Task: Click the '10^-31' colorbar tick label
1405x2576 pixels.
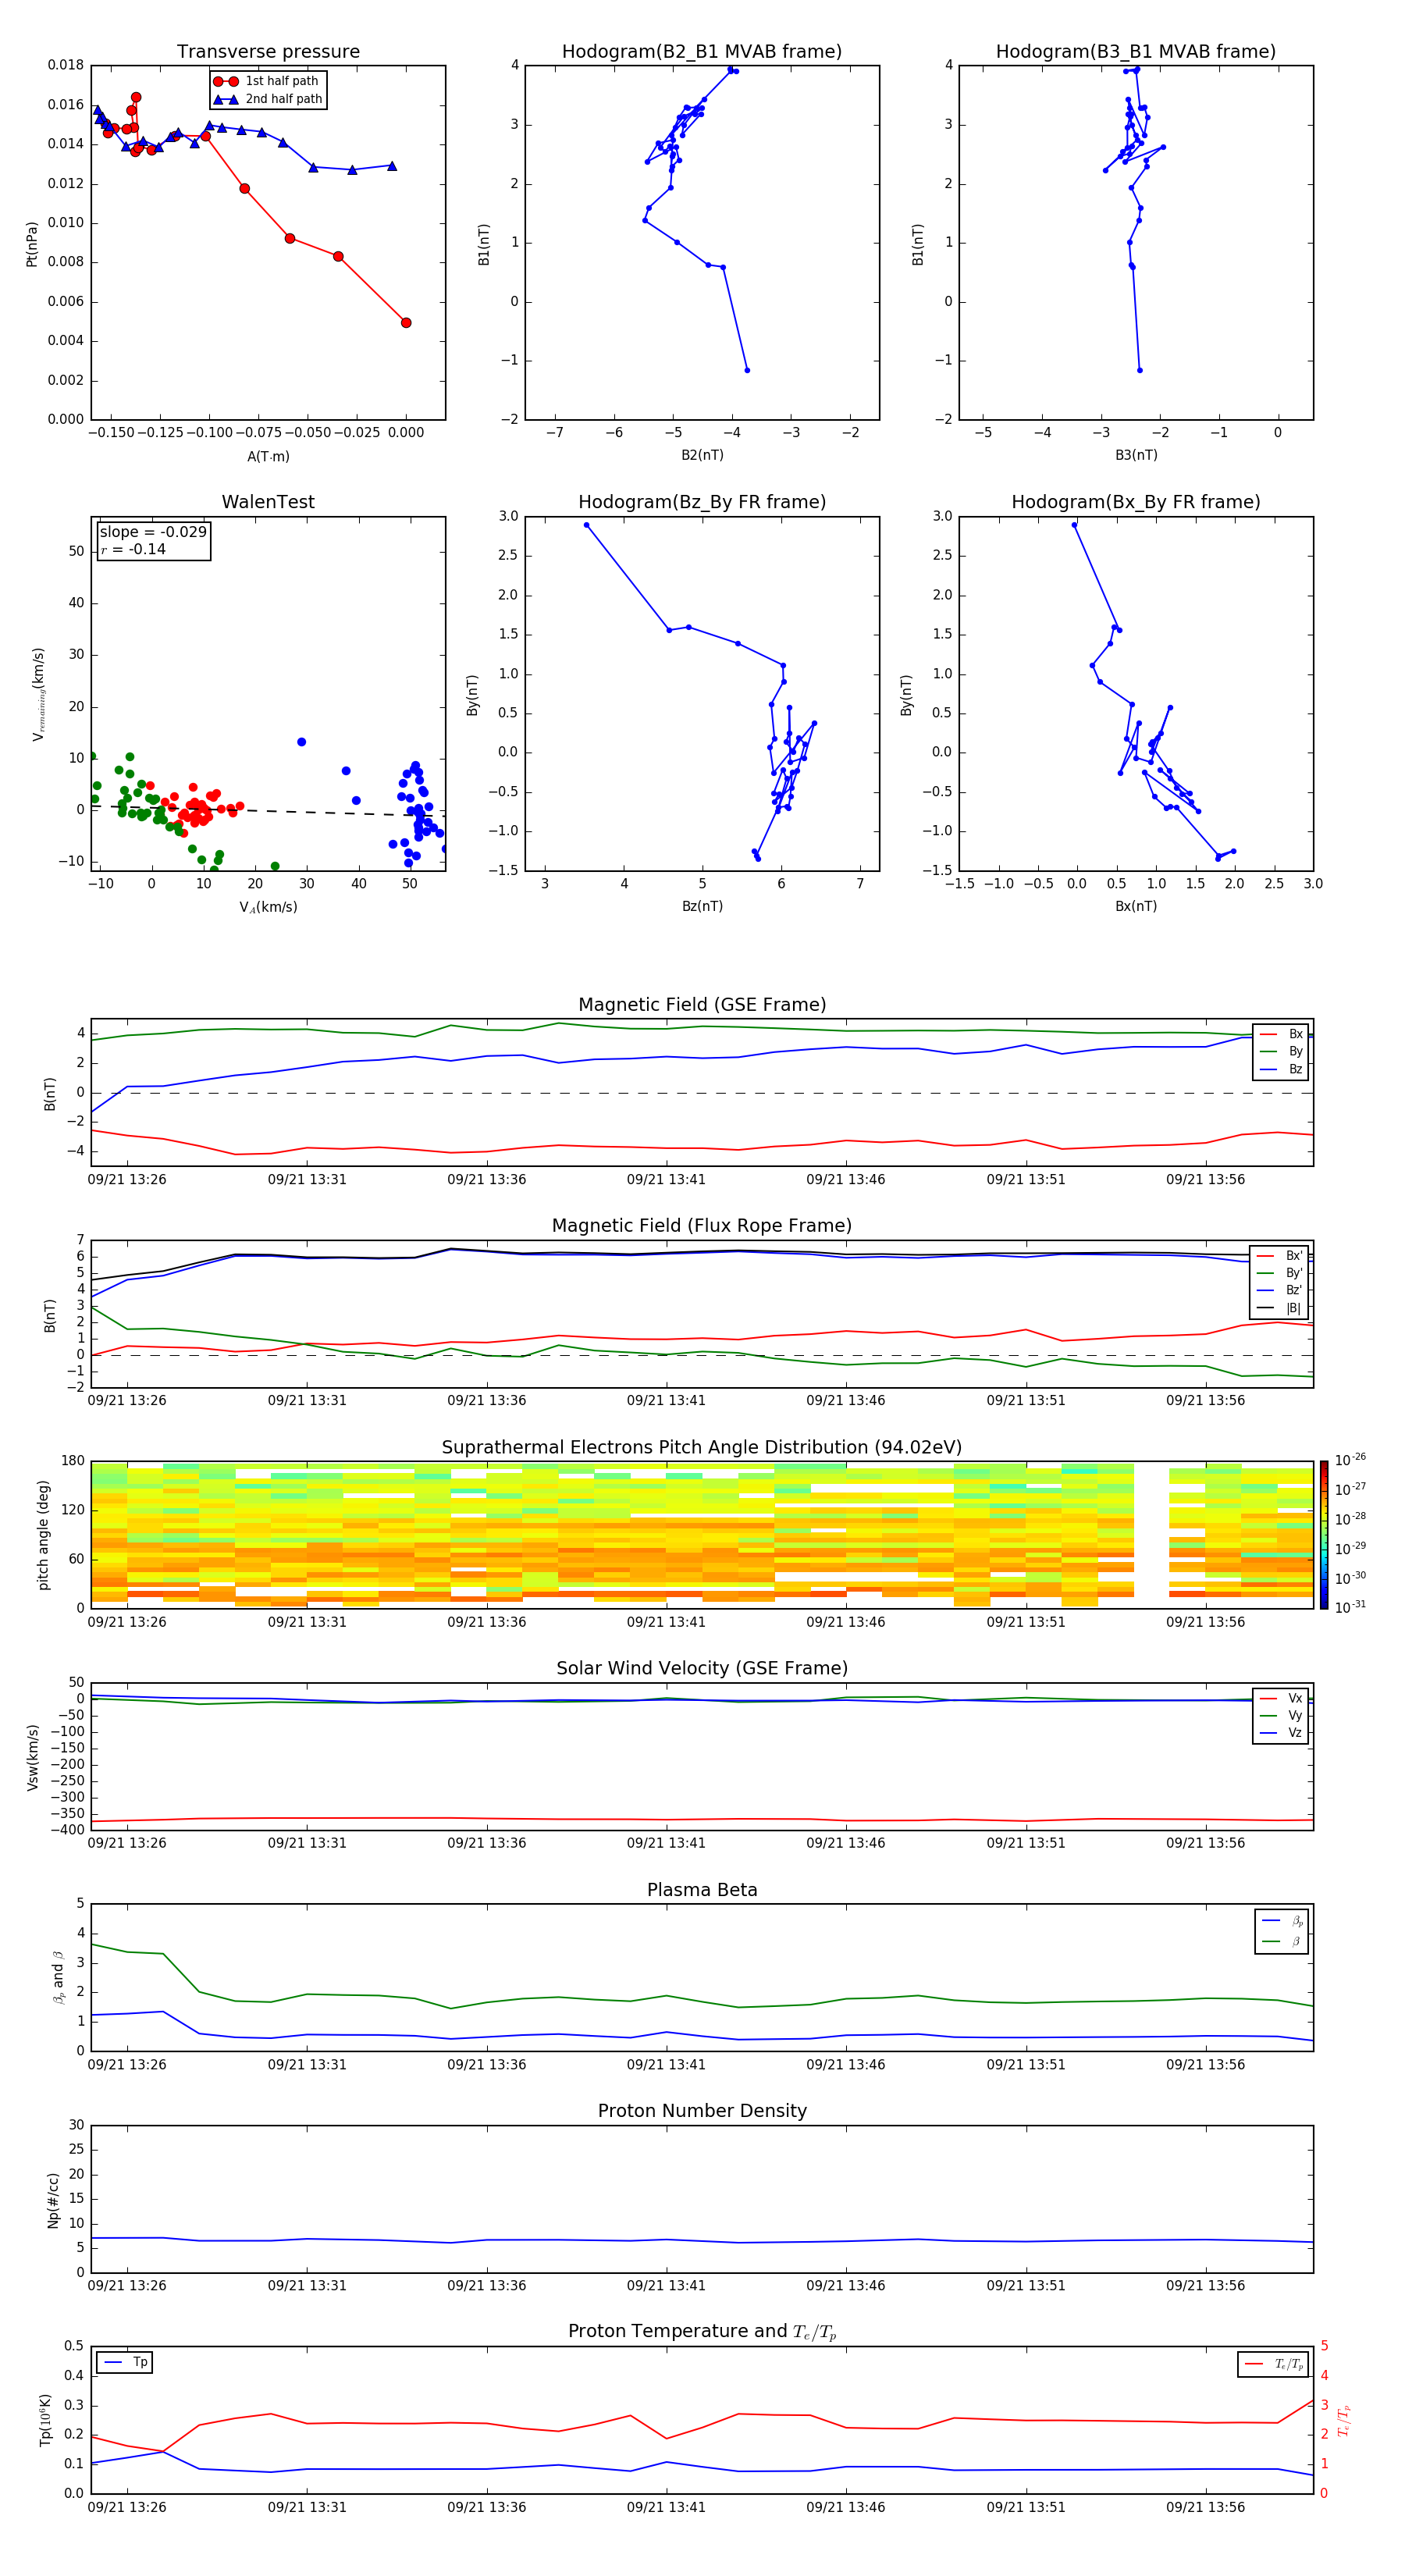Action: [1350, 1607]
